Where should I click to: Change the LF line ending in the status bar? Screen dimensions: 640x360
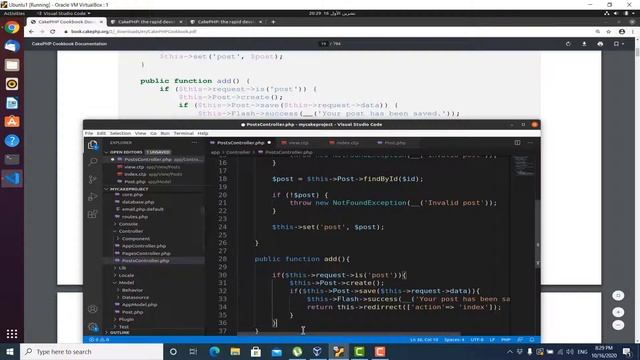pyautogui.click(x=492, y=340)
